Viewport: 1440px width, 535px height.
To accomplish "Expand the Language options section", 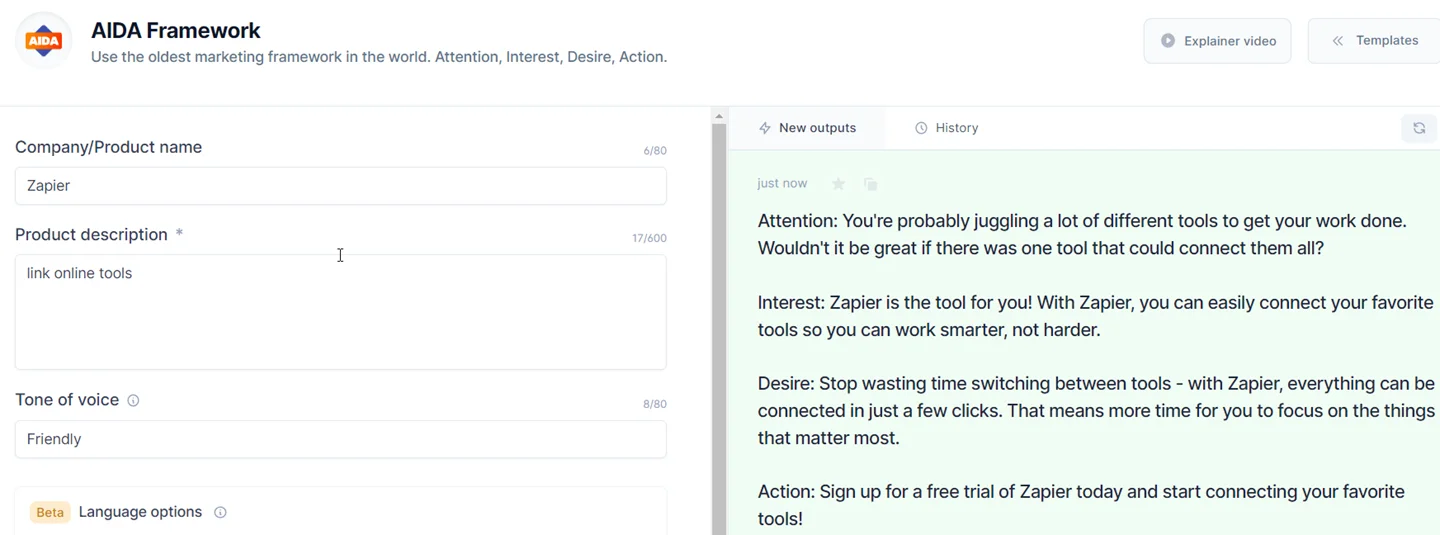I will point(340,512).
